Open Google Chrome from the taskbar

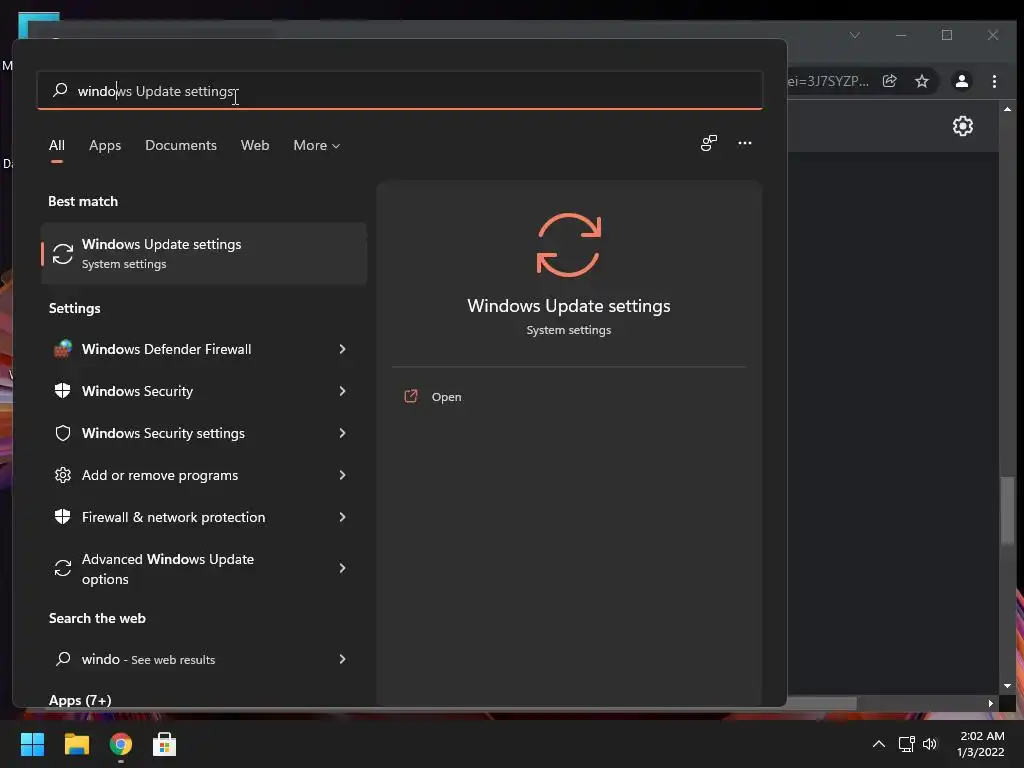coord(121,744)
